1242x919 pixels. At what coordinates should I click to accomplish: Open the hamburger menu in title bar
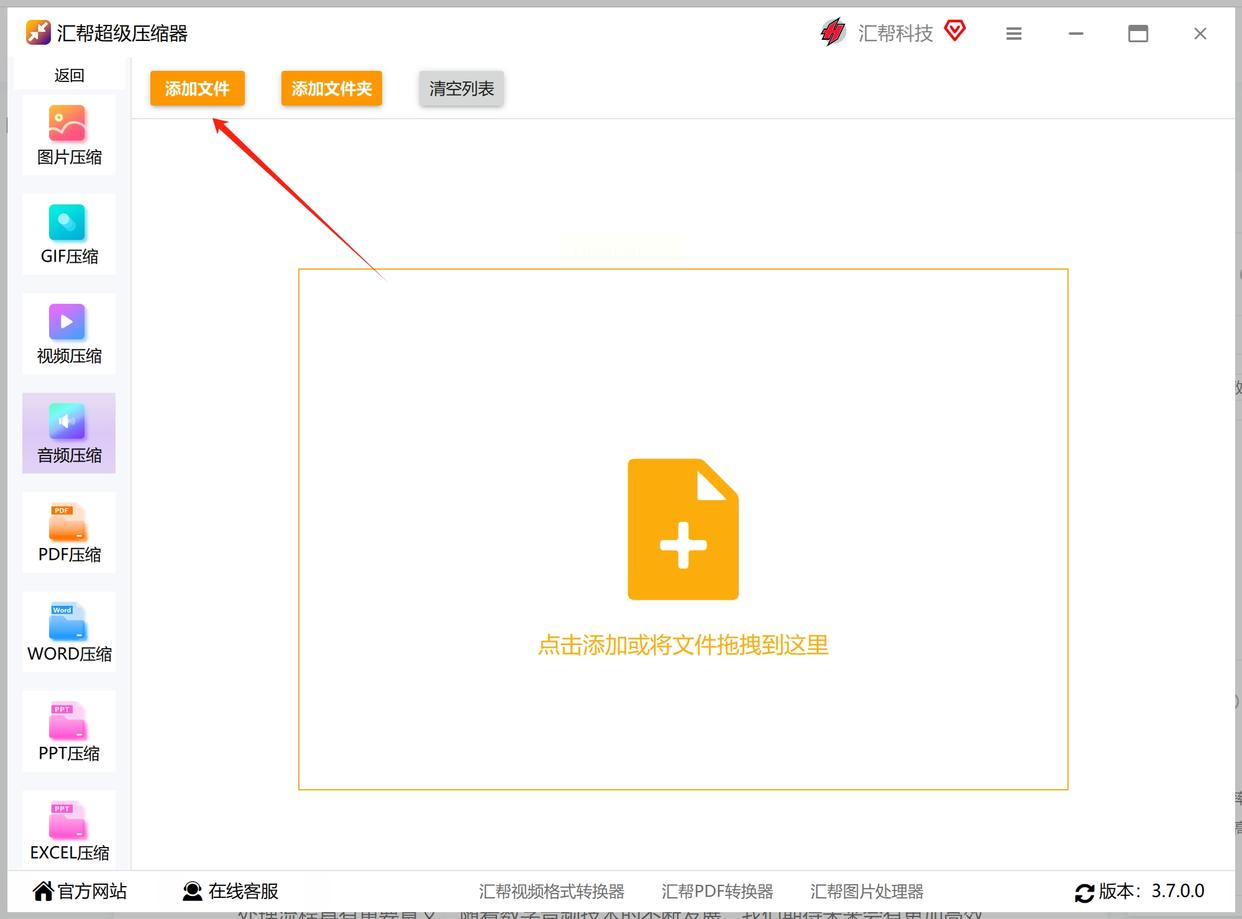[x=1014, y=34]
